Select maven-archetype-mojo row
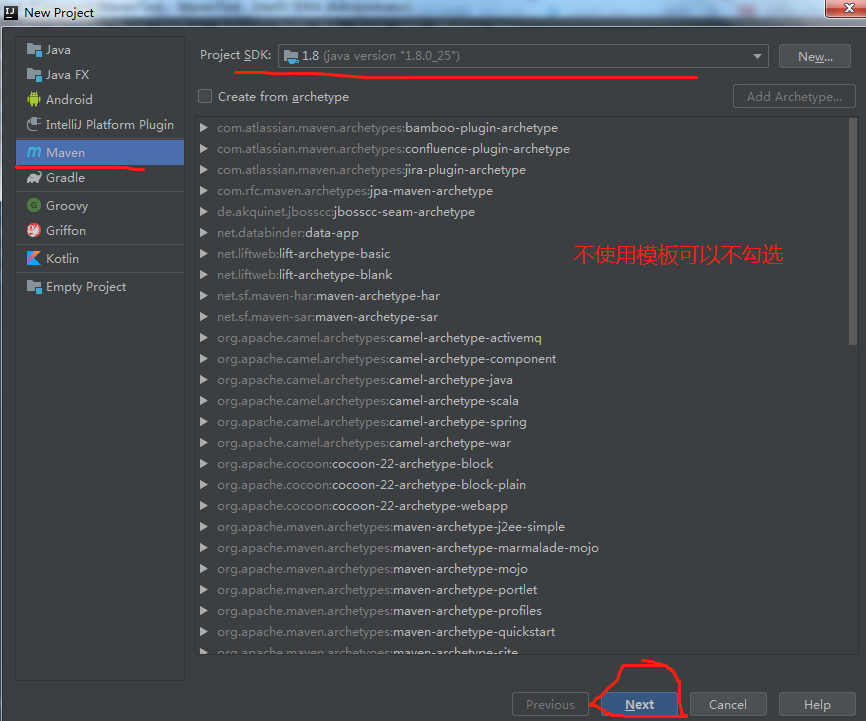 pyautogui.click(x=522, y=569)
